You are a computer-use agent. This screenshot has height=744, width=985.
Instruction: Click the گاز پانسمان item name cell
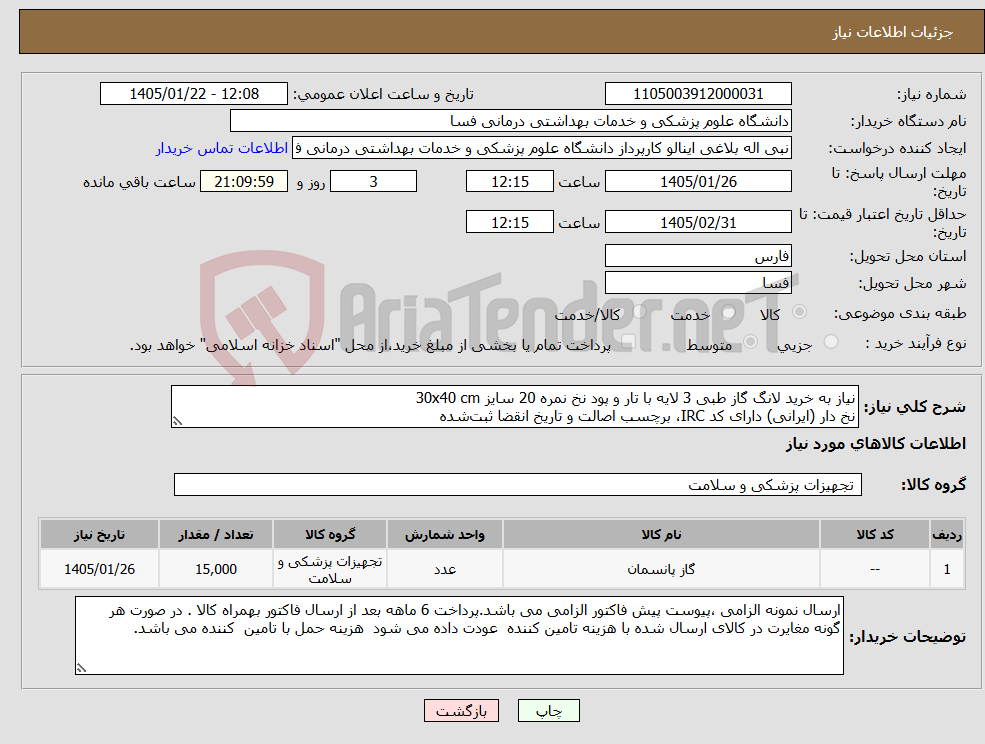pyautogui.click(x=661, y=569)
